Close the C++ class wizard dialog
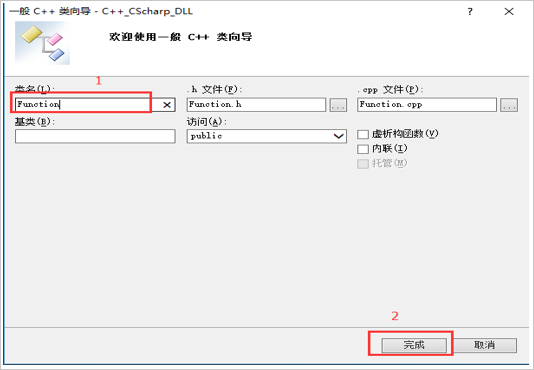 click(509, 12)
